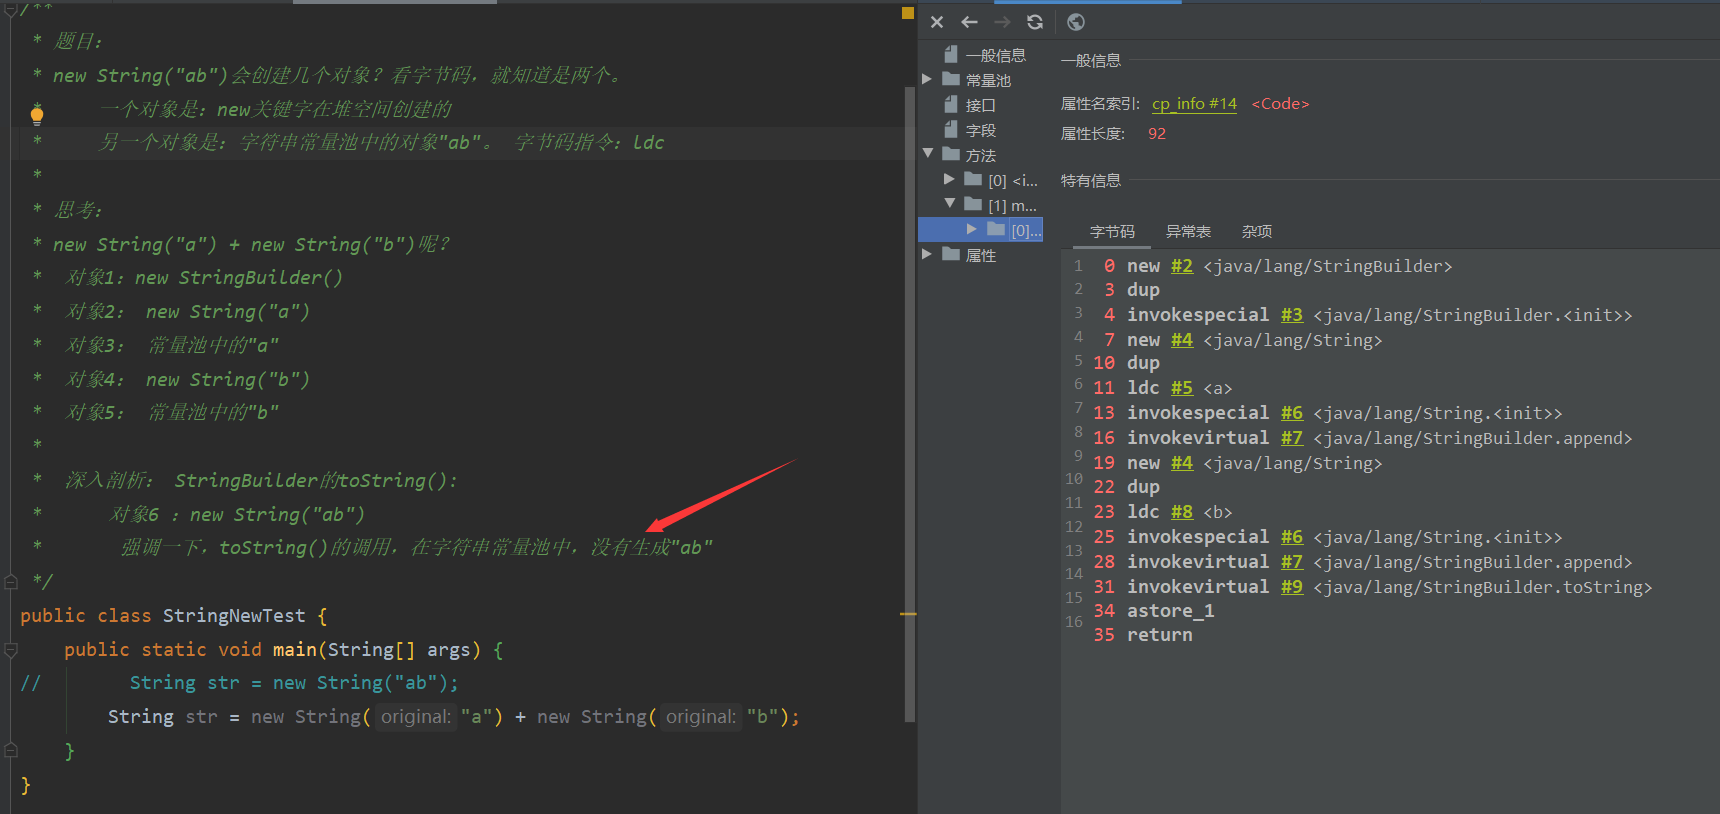This screenshot has height=814, width=1720.
Task: Click the 接口 file icon
Action: (x=951, y=104)
